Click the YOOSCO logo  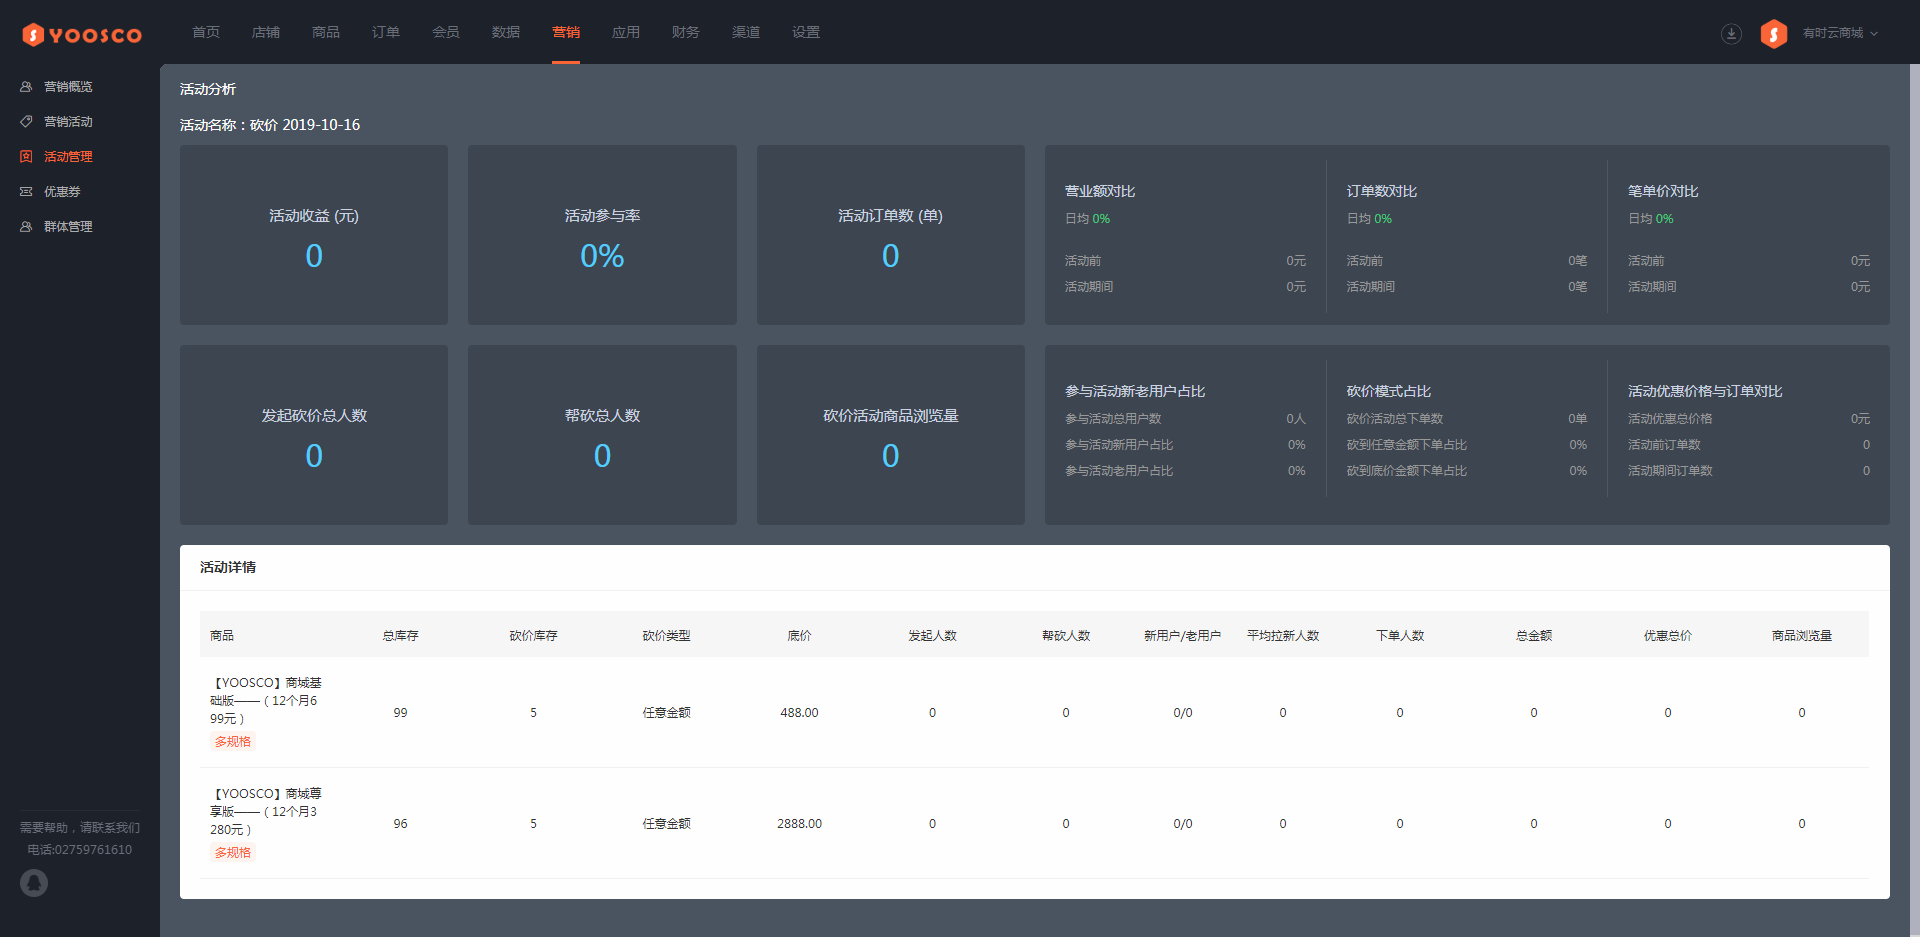point(82,35)
